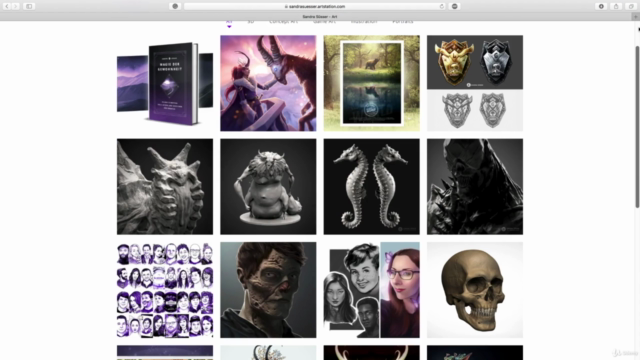Open the purple book cover artwork
The width and height of the screenshot is (640, 360).
[165, 83]
